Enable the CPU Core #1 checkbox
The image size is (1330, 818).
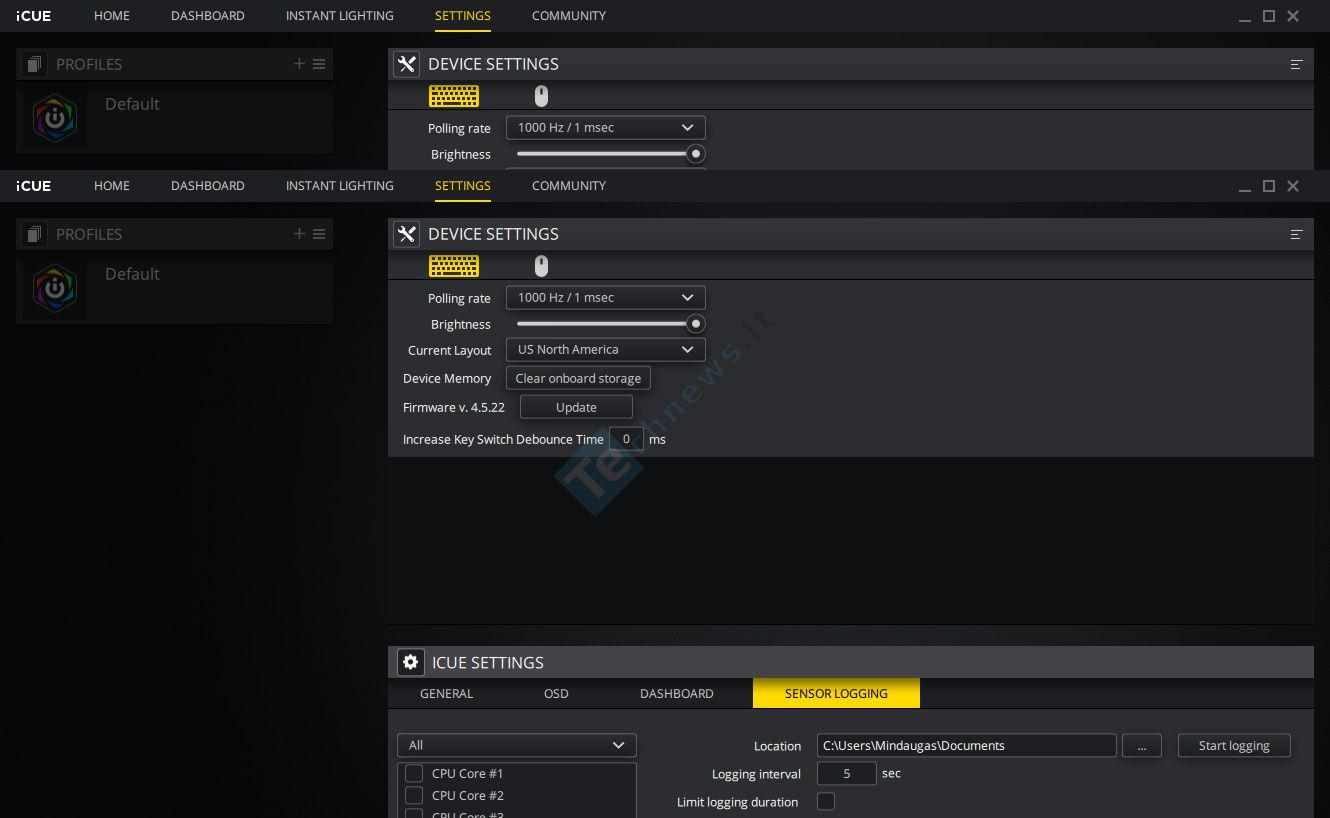coord(414,773)
